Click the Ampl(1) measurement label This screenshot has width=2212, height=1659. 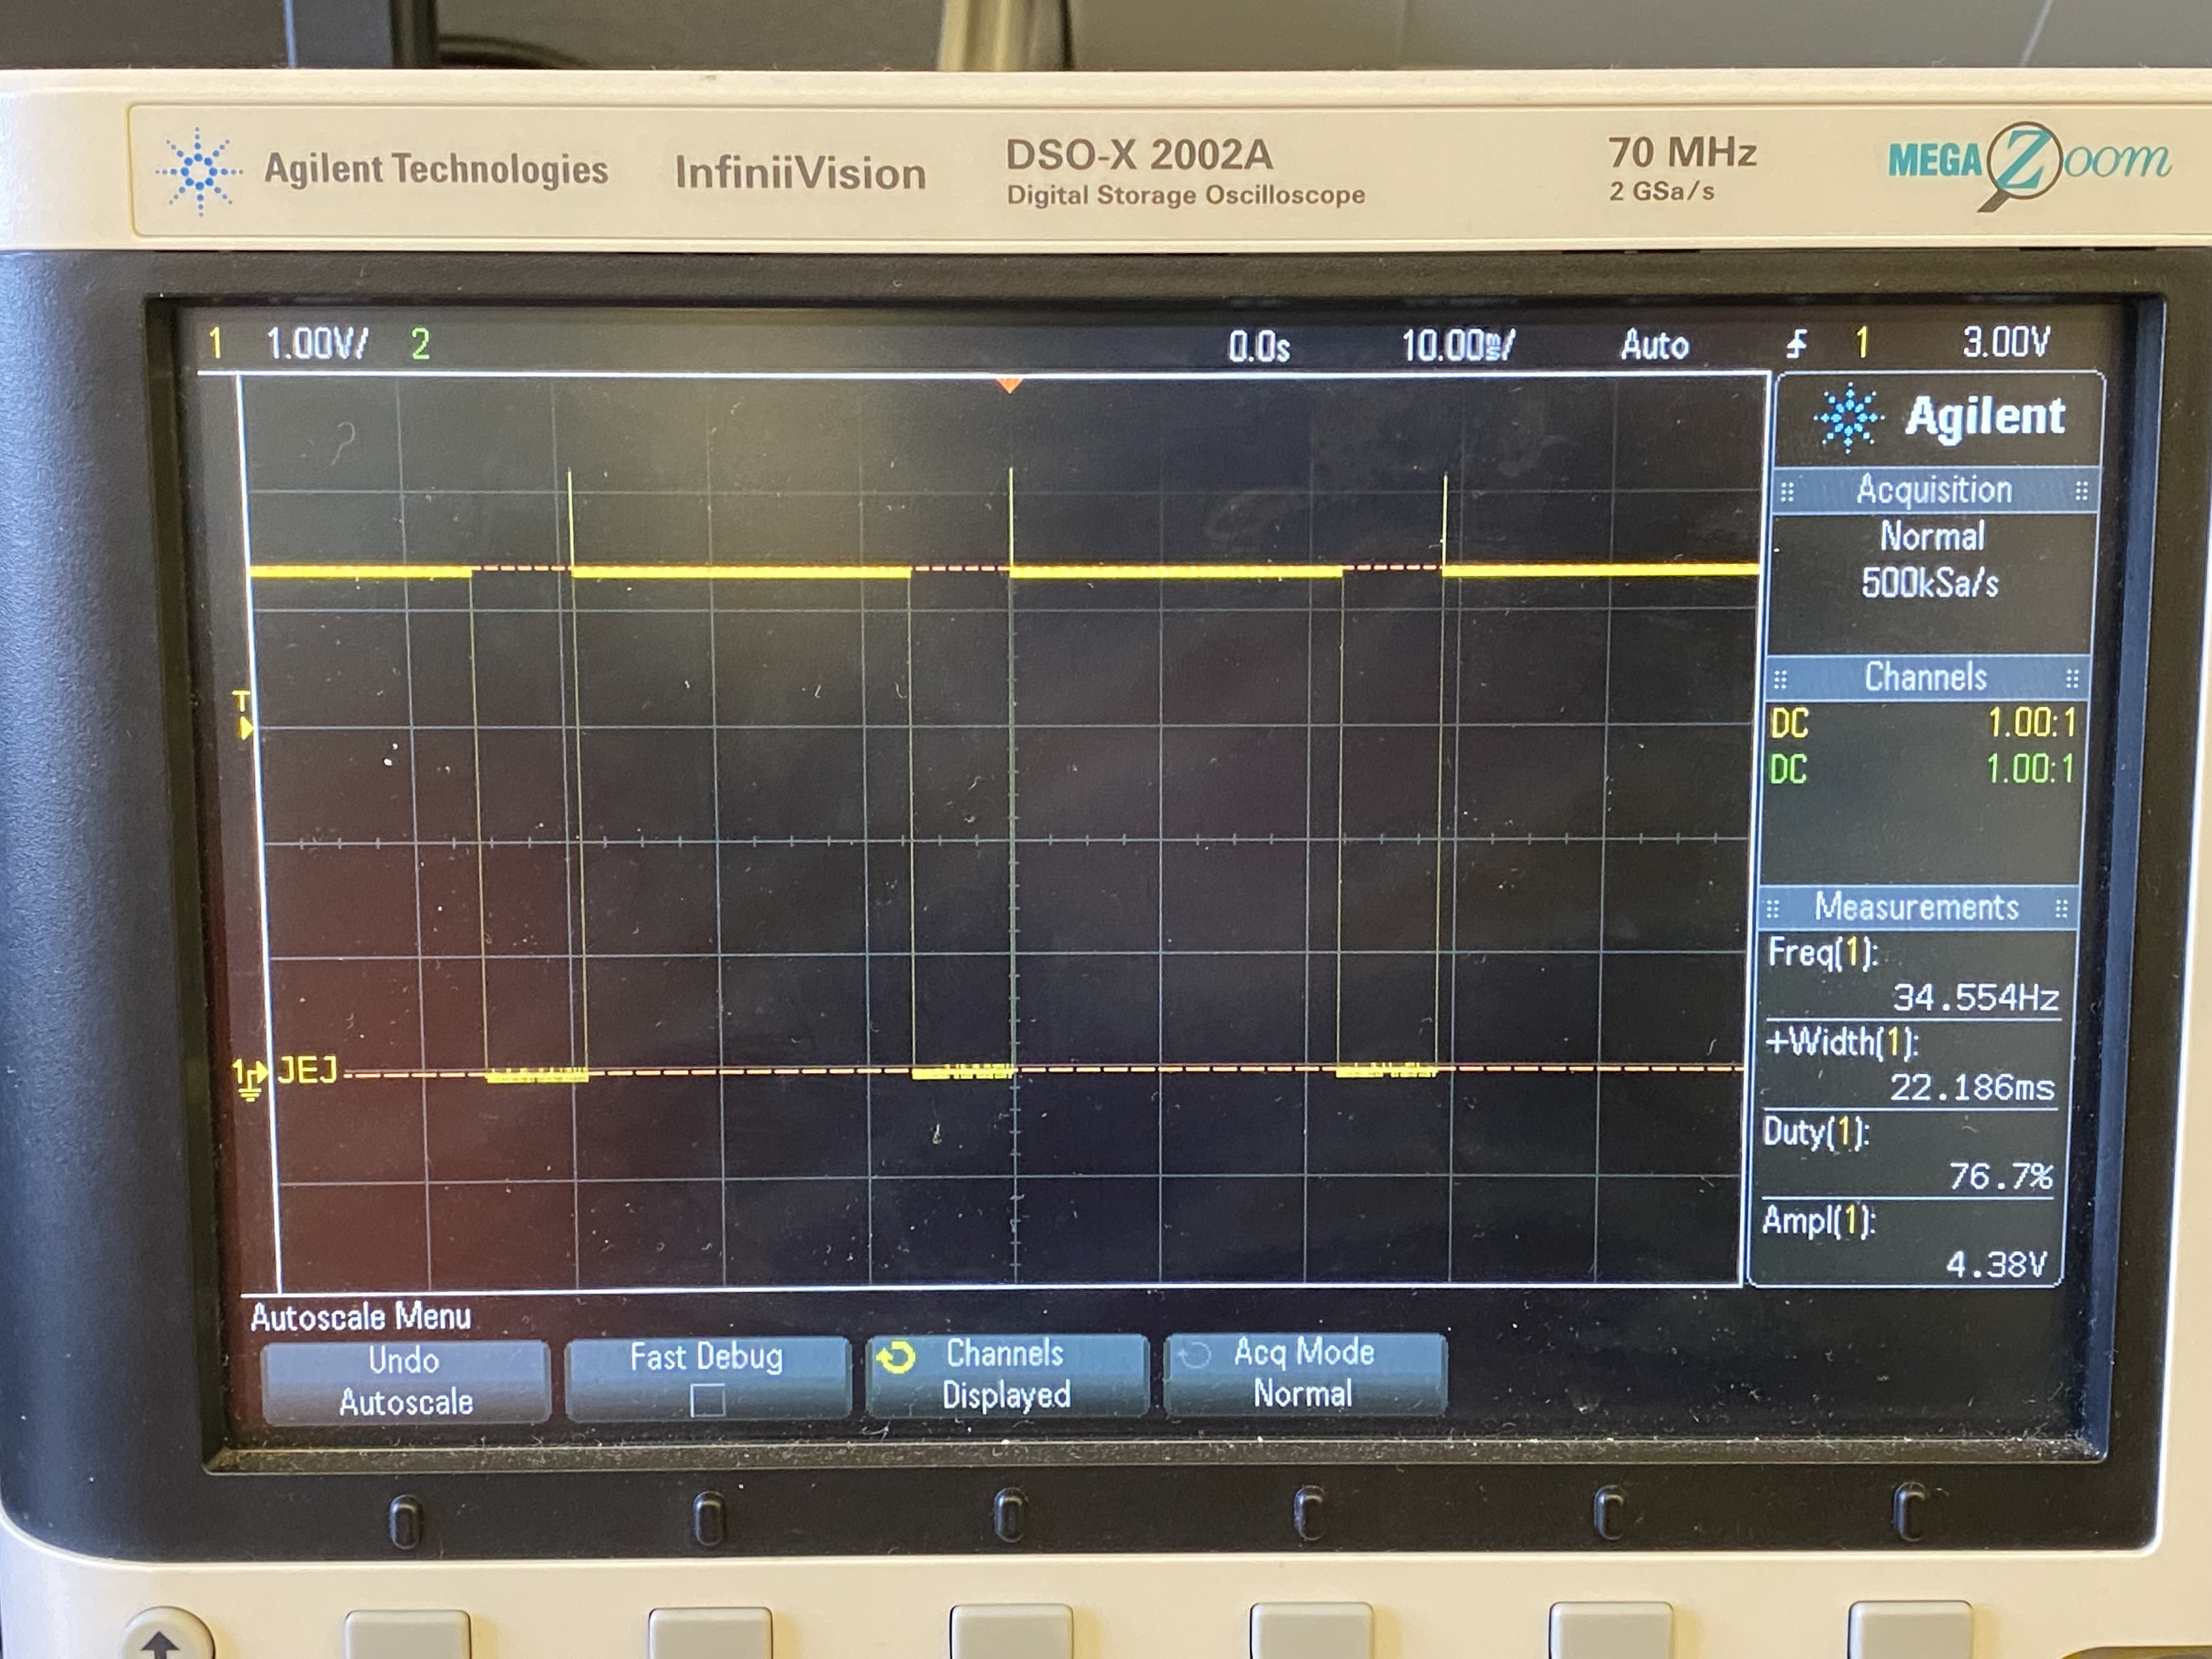1818,1221
